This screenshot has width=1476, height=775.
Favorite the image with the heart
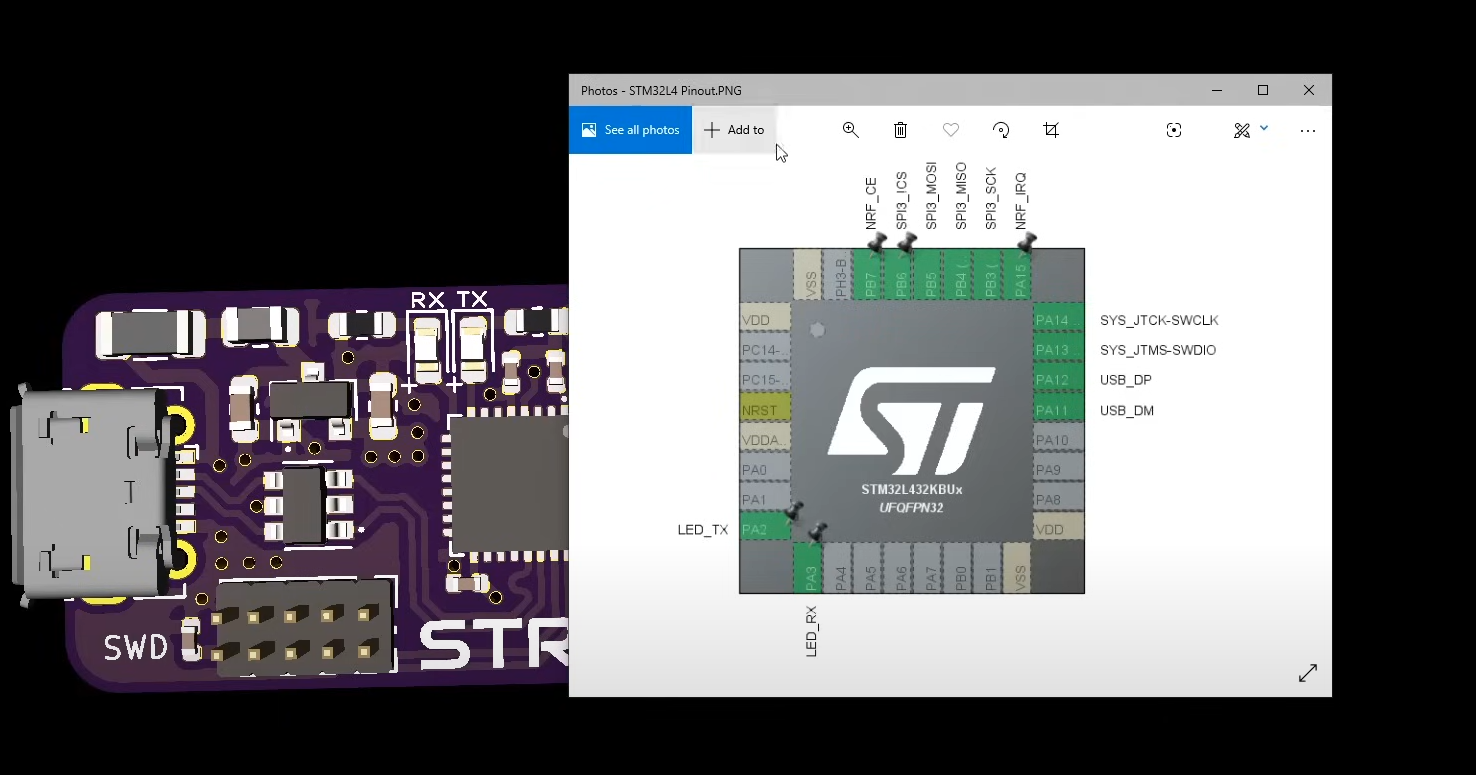pyautogui.click(x=950, y=130)
